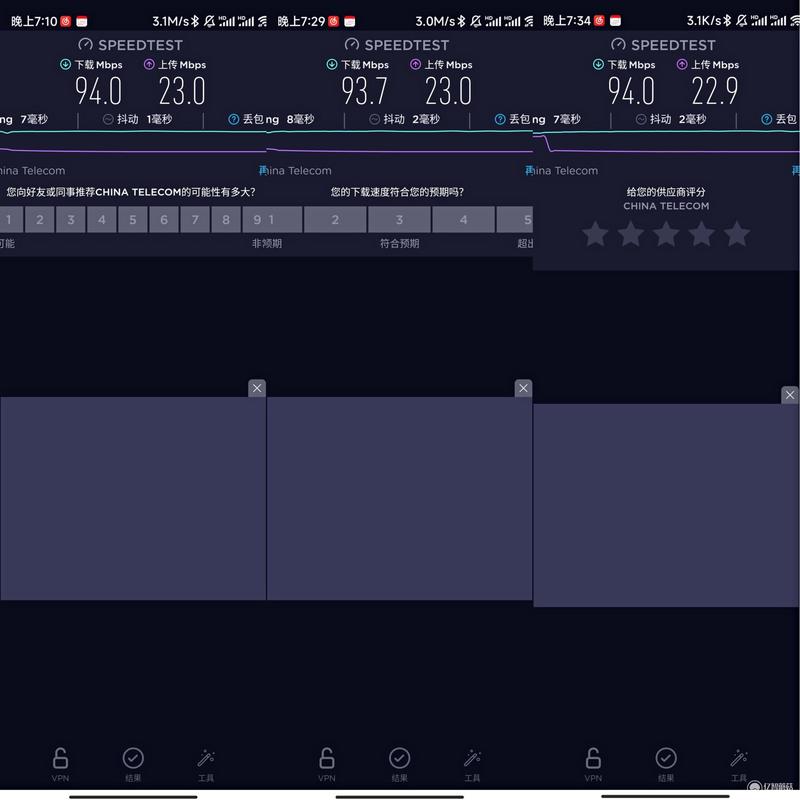
Task: Tap the 抖动 jitter icon in the 7:34 screen
Action: [x=641, y=119]
